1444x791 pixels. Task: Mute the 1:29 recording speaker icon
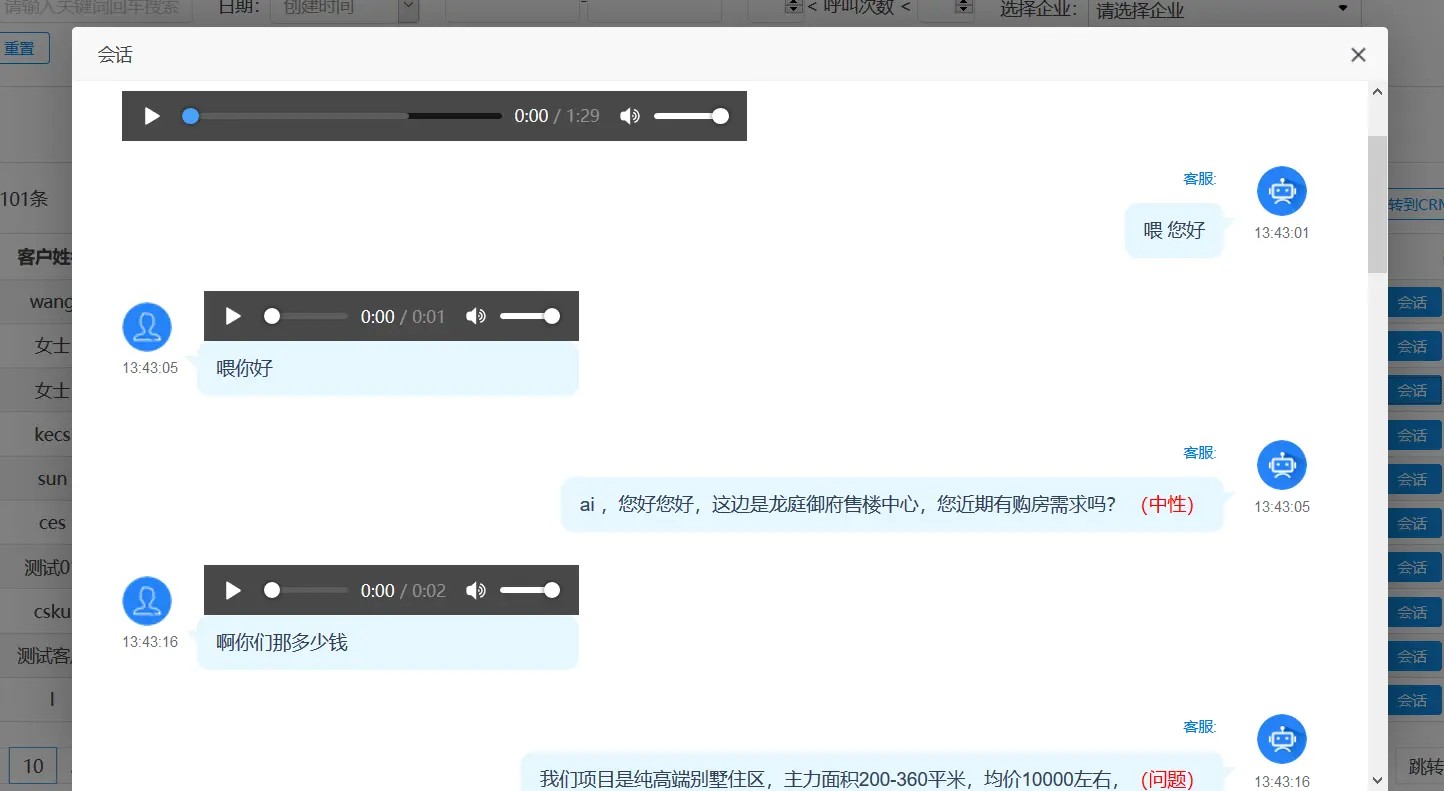click(630, 116)
